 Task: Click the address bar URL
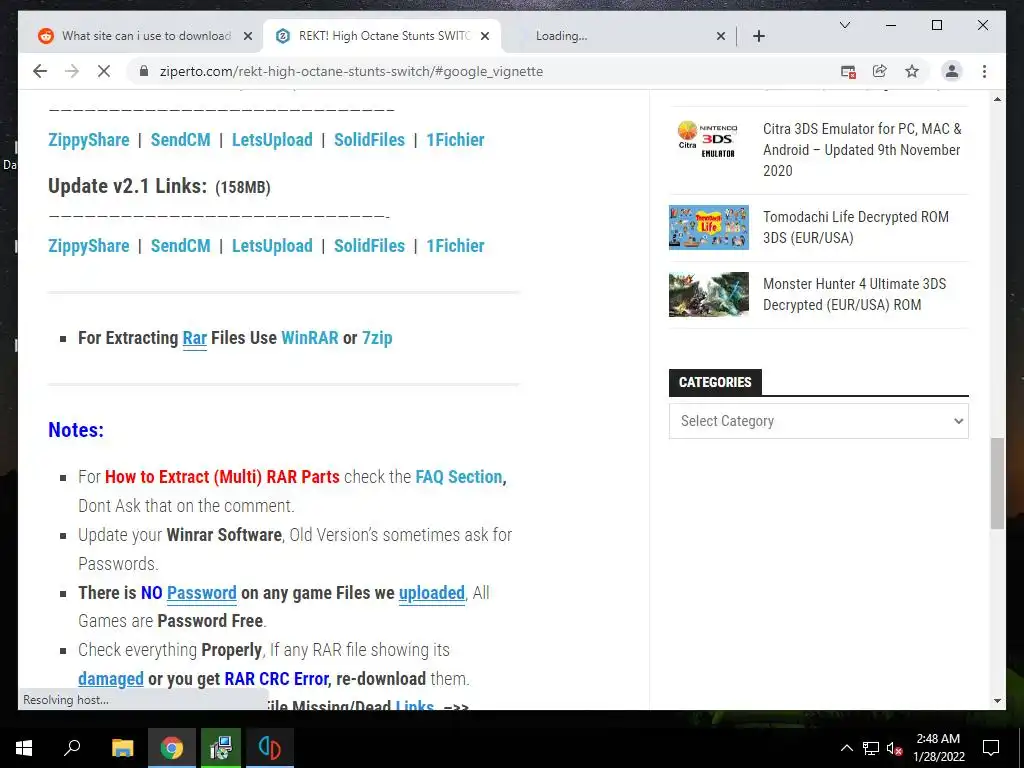(351, 71)
